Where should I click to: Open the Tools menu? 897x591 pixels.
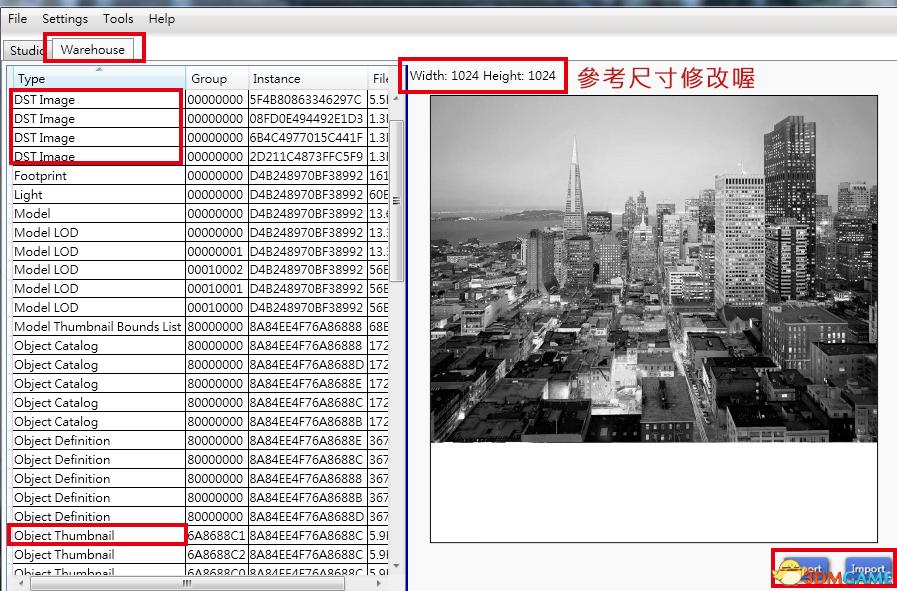118,18
